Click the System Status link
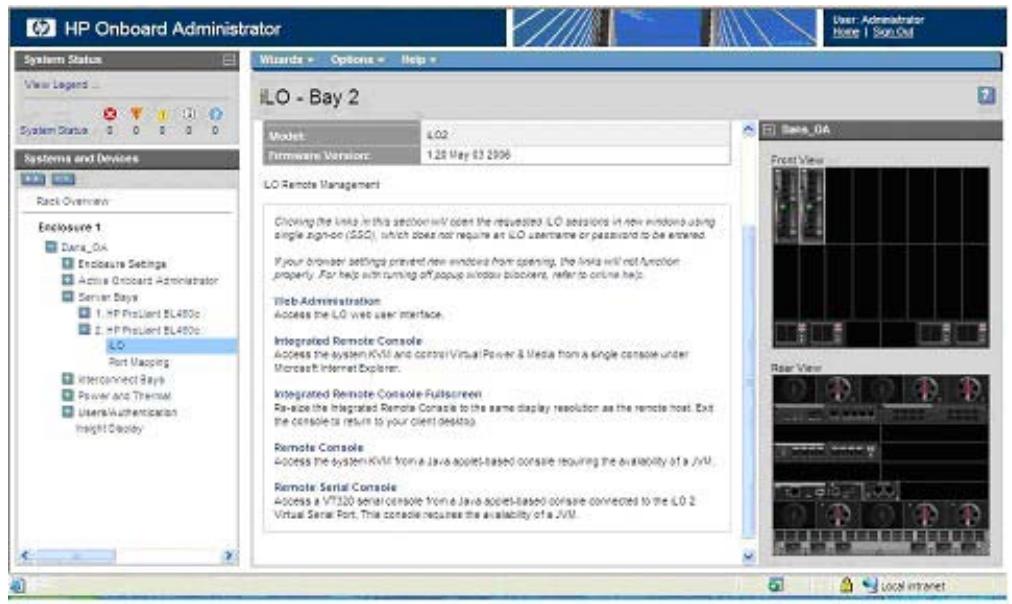Viewport: 1012px width, 604px height. click(54, 130)
